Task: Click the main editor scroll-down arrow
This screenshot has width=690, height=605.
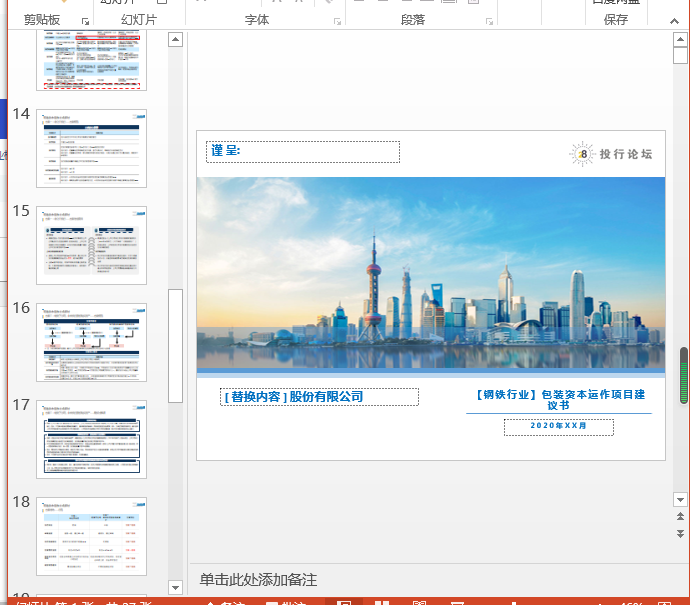Action: 680,499
